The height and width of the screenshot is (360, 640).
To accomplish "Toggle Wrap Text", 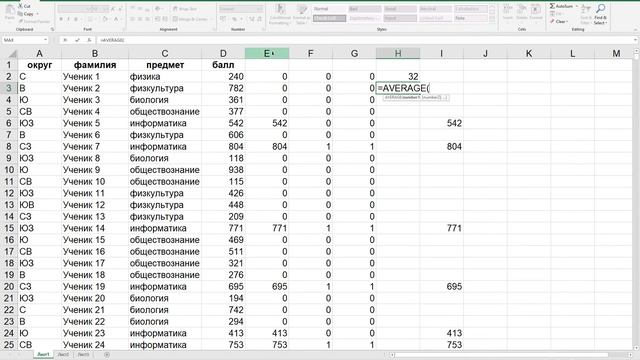I will click(x=184, y=9).
